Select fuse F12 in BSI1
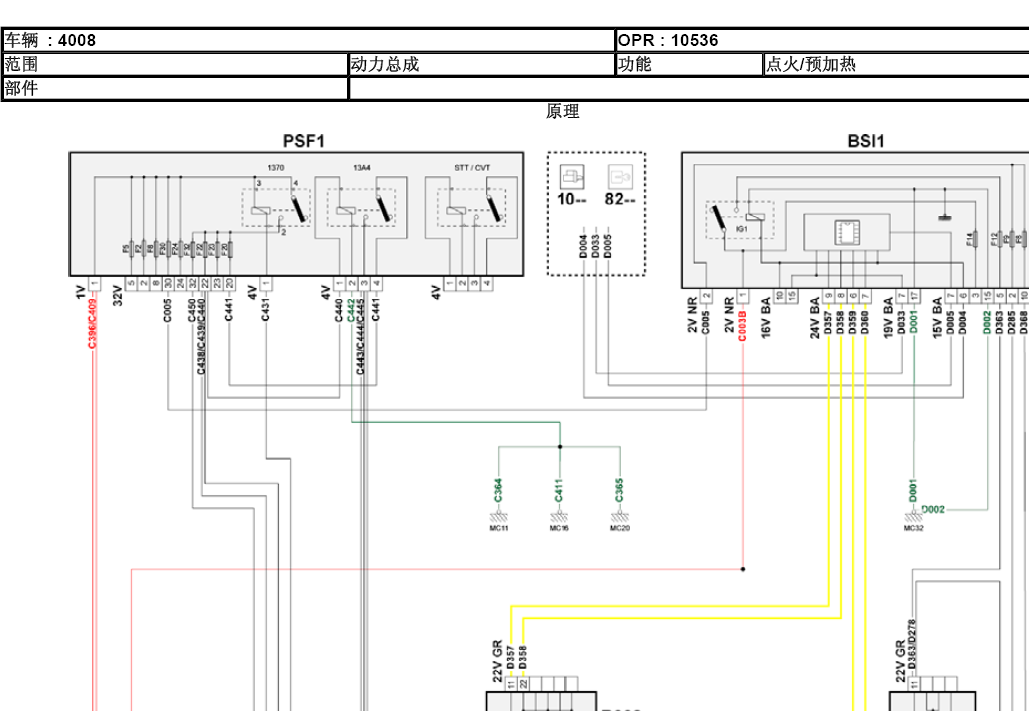This screenshot has width=1029, height=711. (x=999, y=240)
